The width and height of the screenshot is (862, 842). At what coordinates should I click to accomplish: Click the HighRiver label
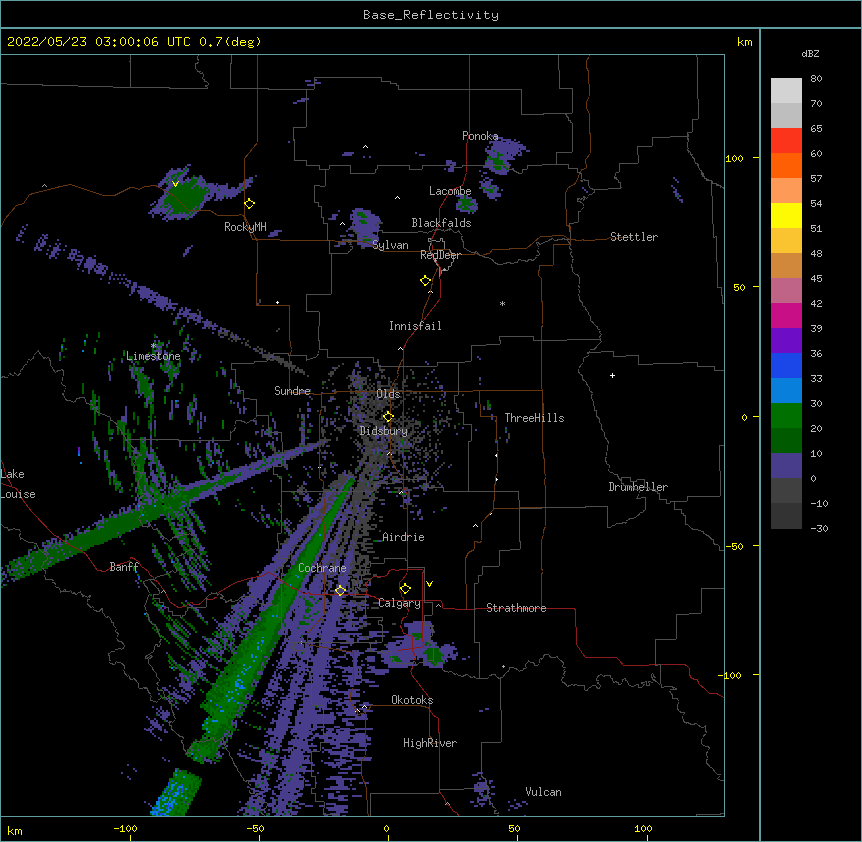click(x=430, y=743)
